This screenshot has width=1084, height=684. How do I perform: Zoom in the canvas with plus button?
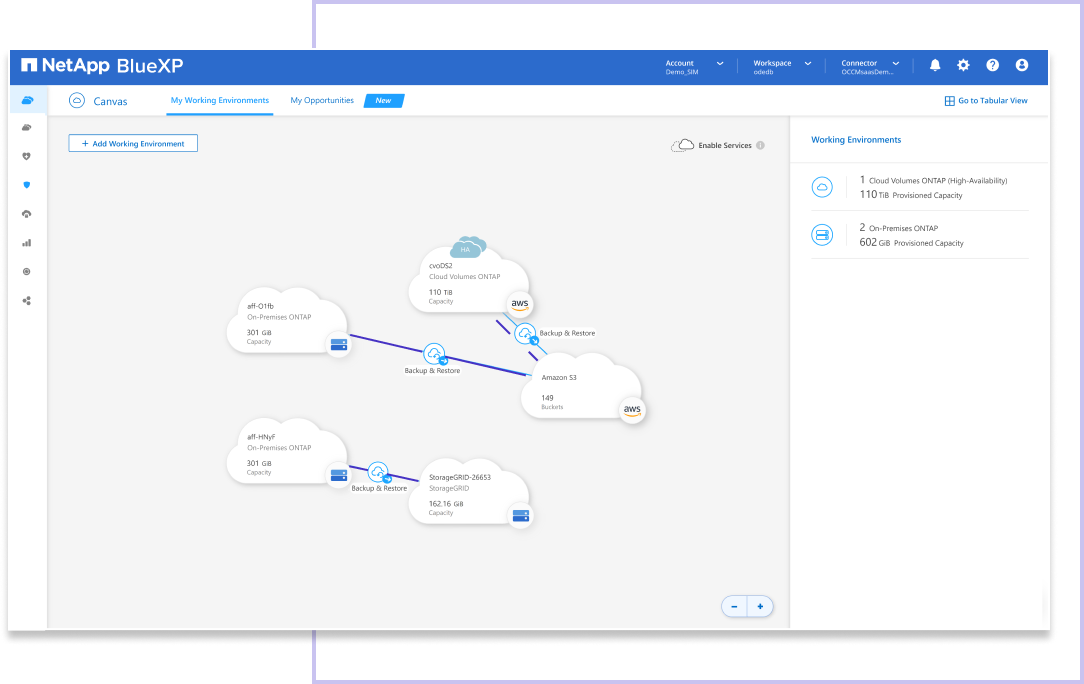point(760,606)
